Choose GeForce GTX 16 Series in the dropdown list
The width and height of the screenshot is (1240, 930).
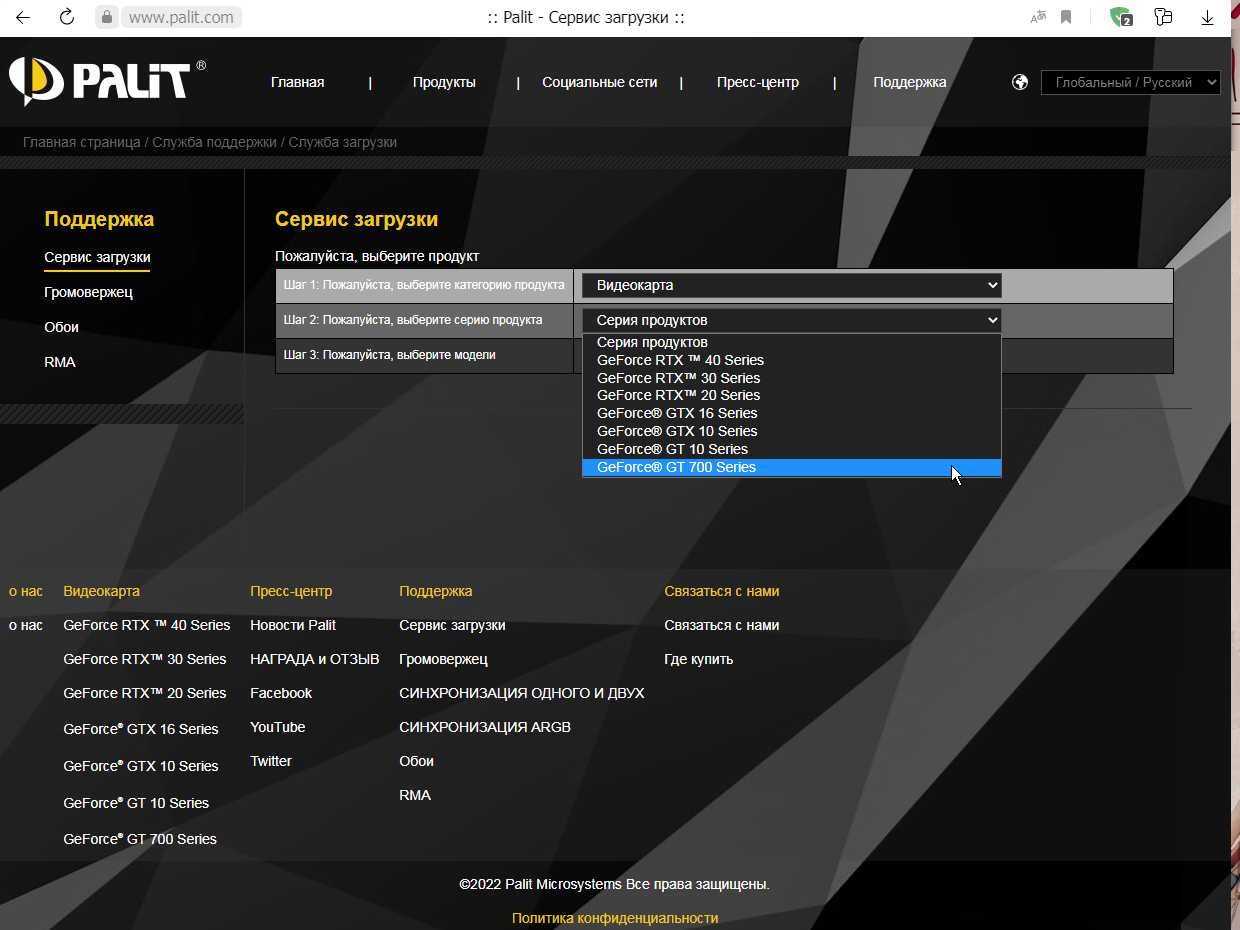coord(792,413)
